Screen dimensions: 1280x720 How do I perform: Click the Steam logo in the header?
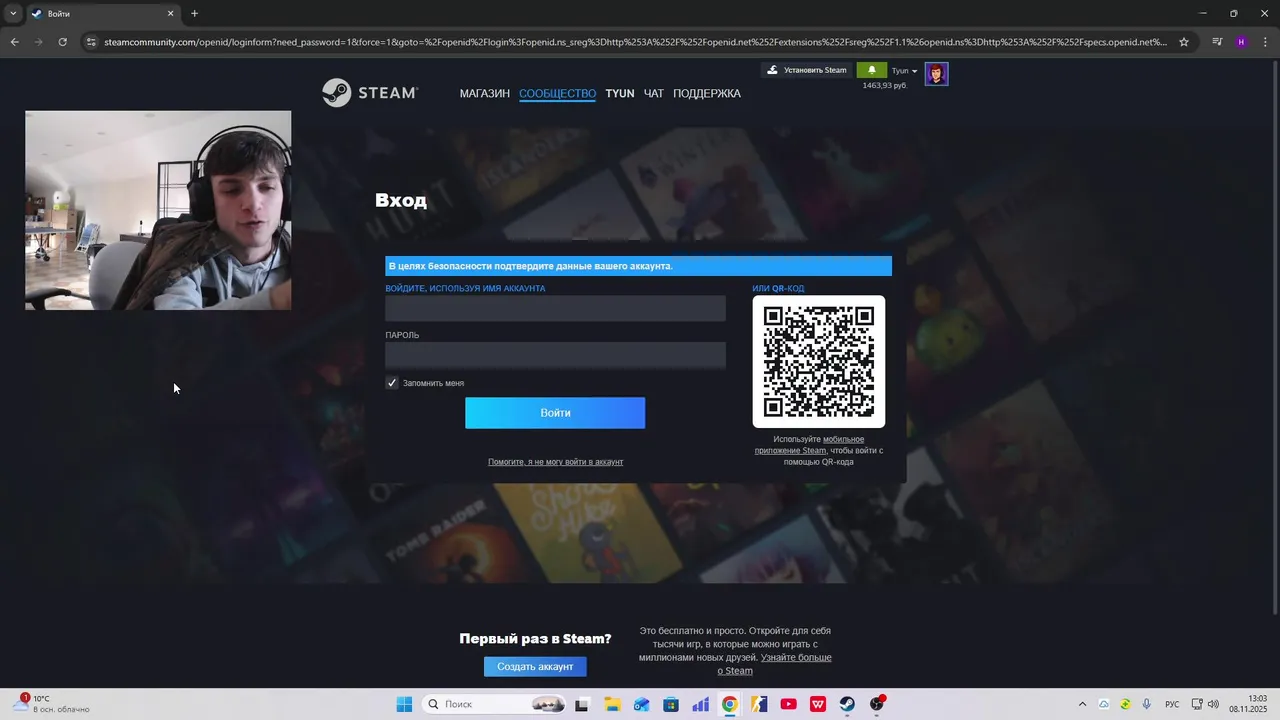(369, 93)
